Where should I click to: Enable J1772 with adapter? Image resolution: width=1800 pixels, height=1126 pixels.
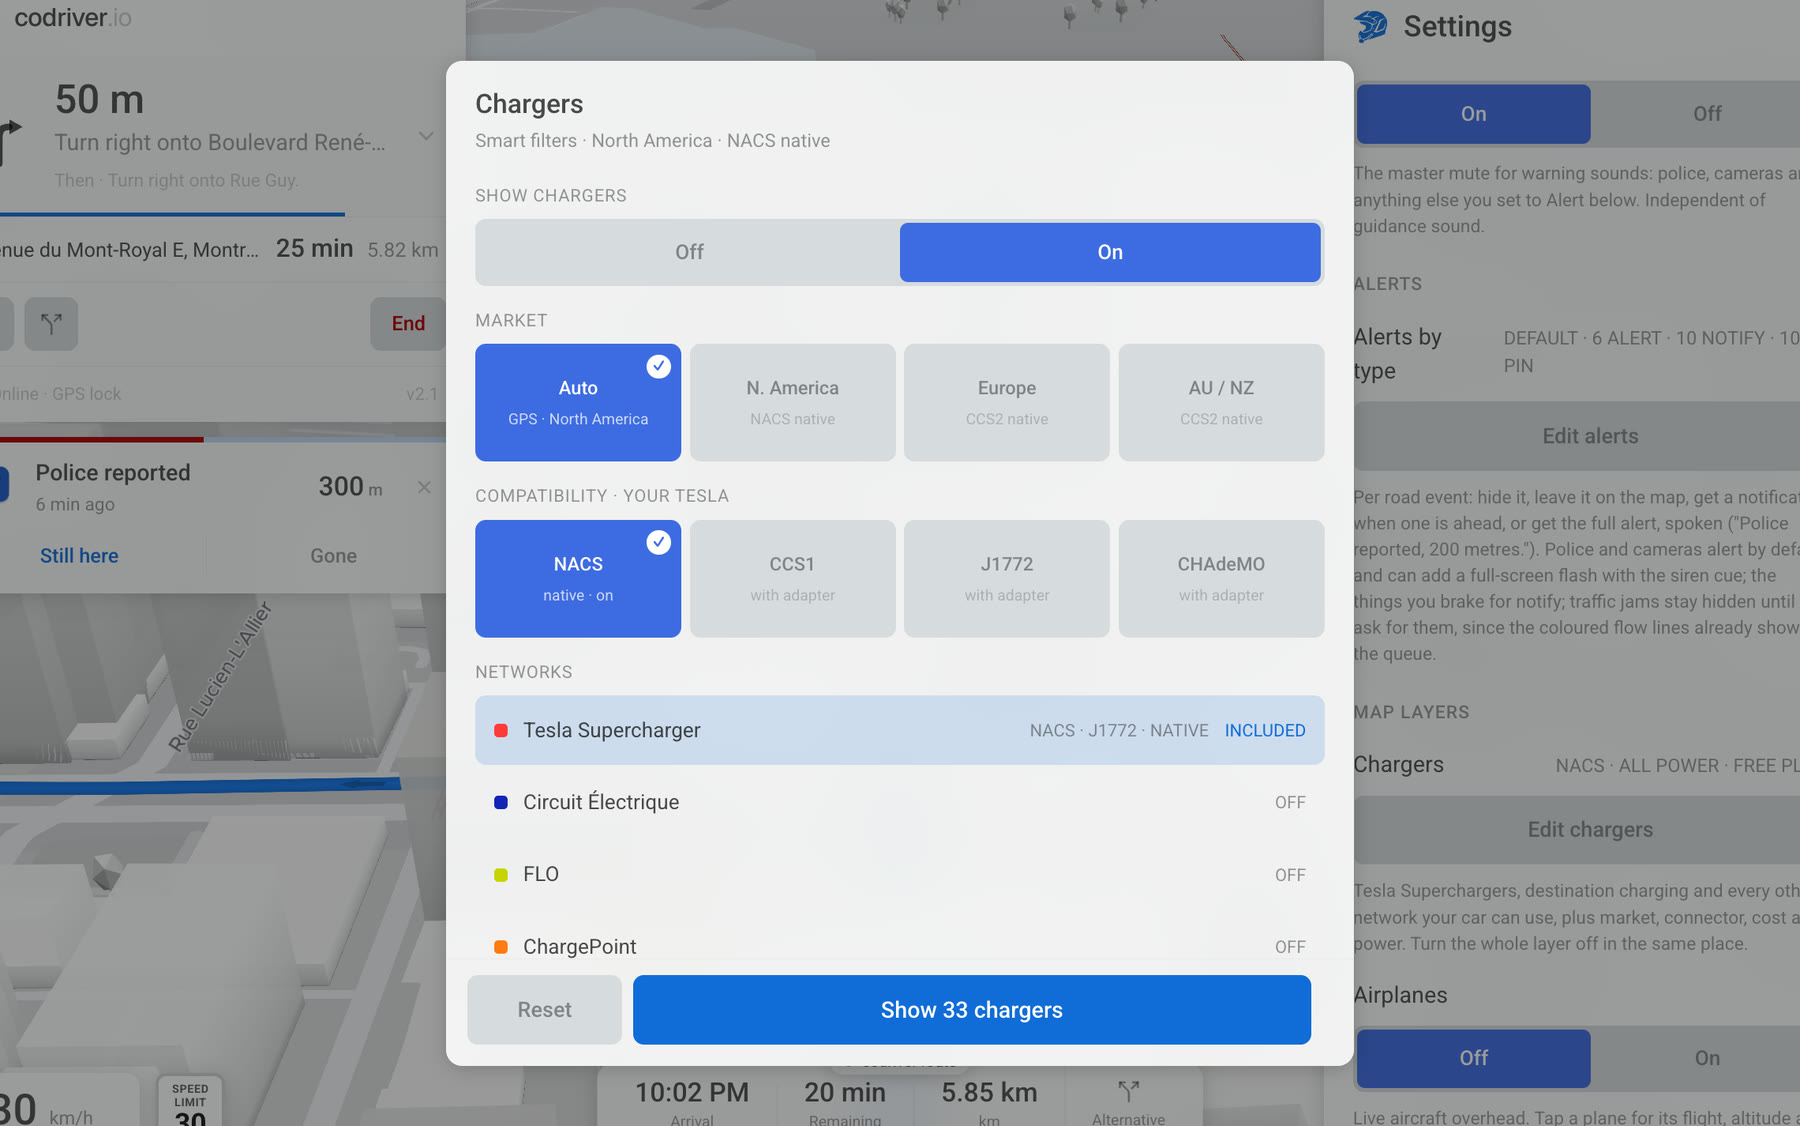pyautogui.click(x=1007, y=578)
